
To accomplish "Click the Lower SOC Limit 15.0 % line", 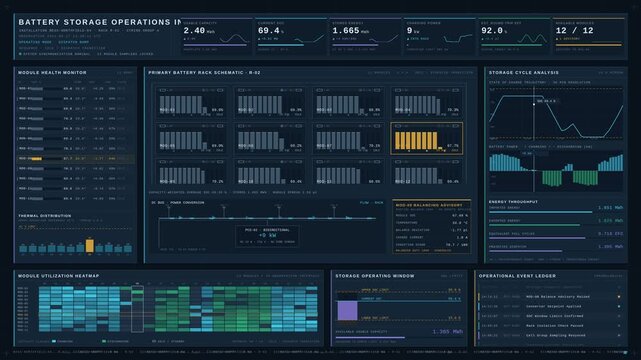I will point(398,320).
